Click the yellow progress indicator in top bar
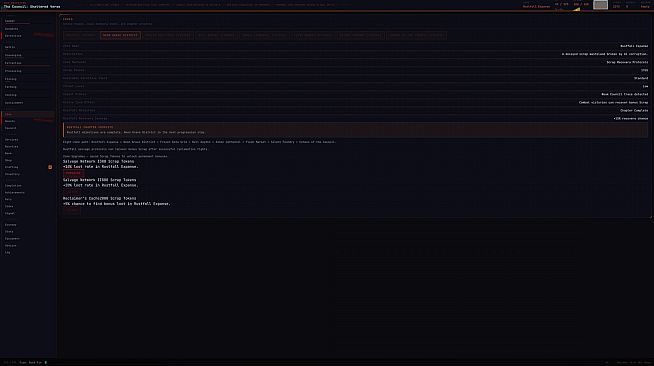654x366 pixels. click(576, 9)
